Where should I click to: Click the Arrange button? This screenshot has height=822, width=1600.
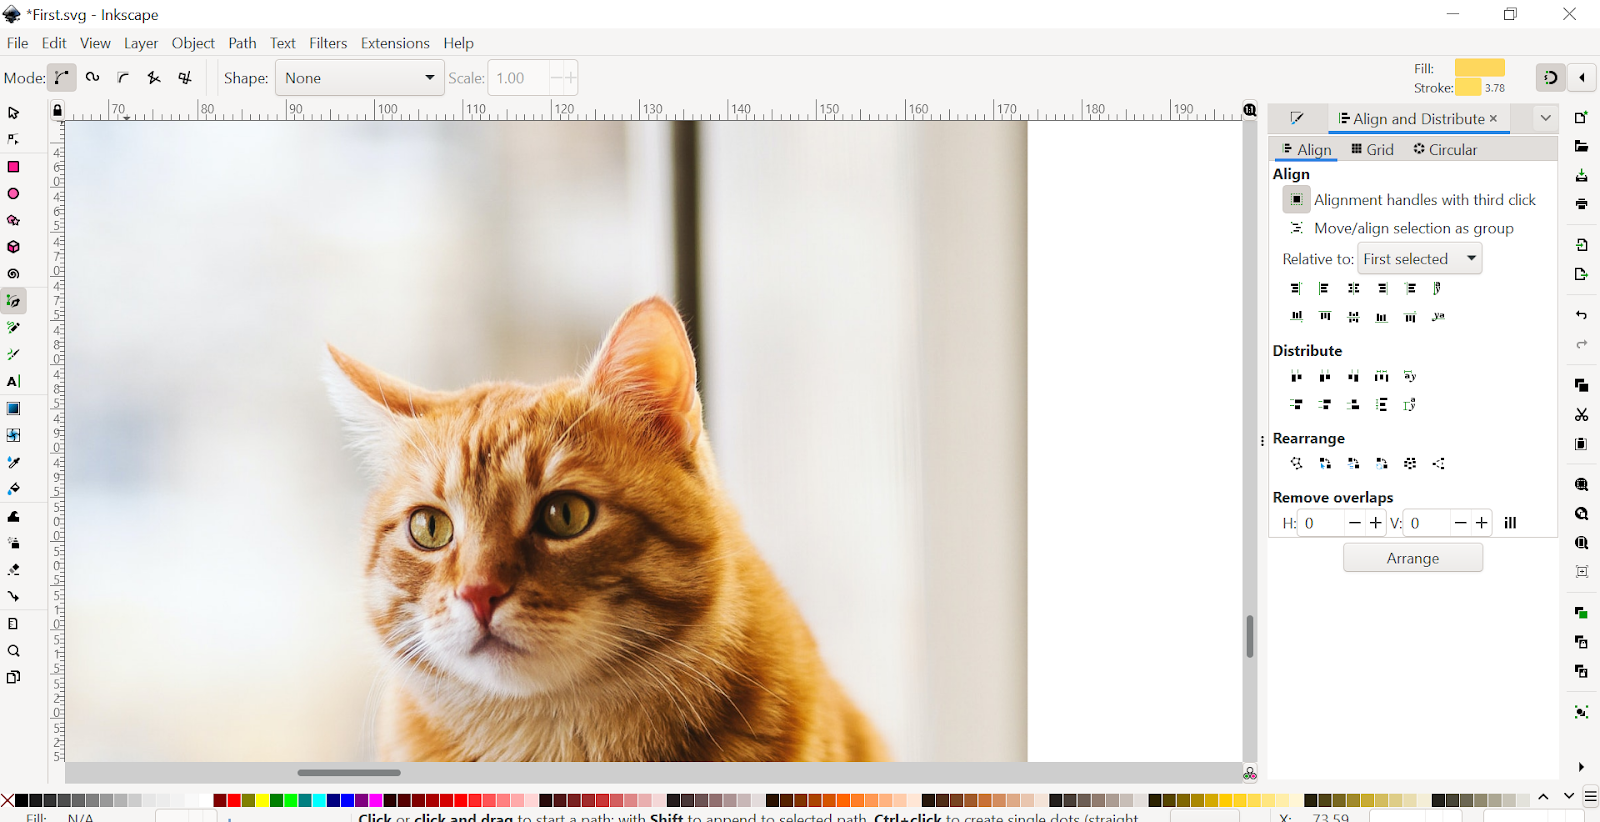1413,558
